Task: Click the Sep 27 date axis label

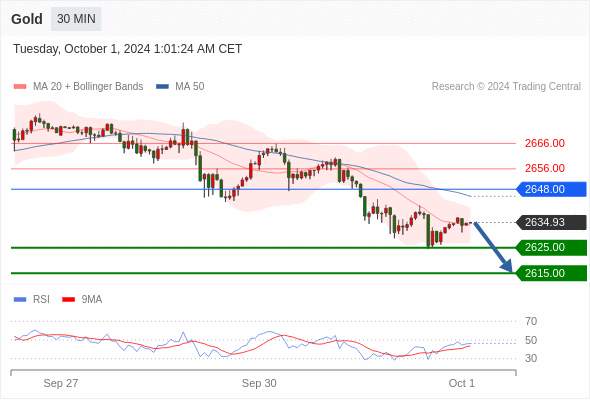Action: [61, 383]
